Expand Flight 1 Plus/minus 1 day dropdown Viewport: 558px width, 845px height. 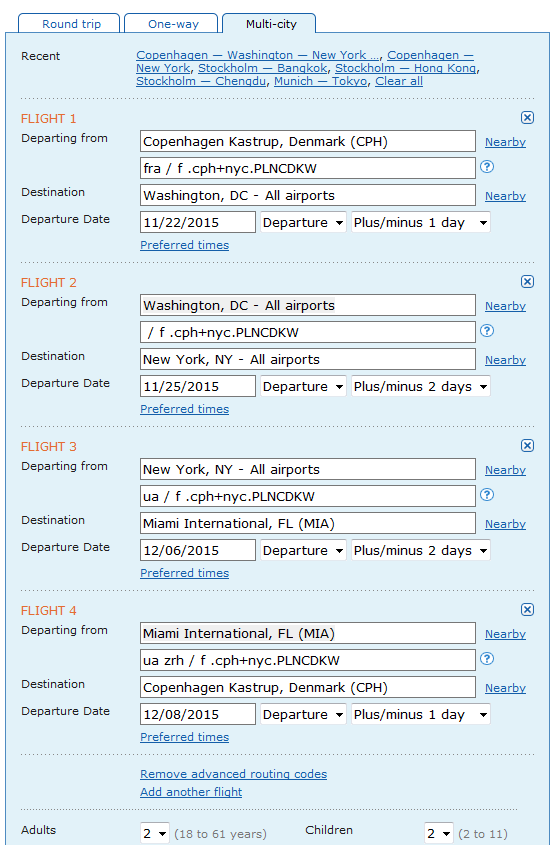pyautogui.click(x=421, y=223)
